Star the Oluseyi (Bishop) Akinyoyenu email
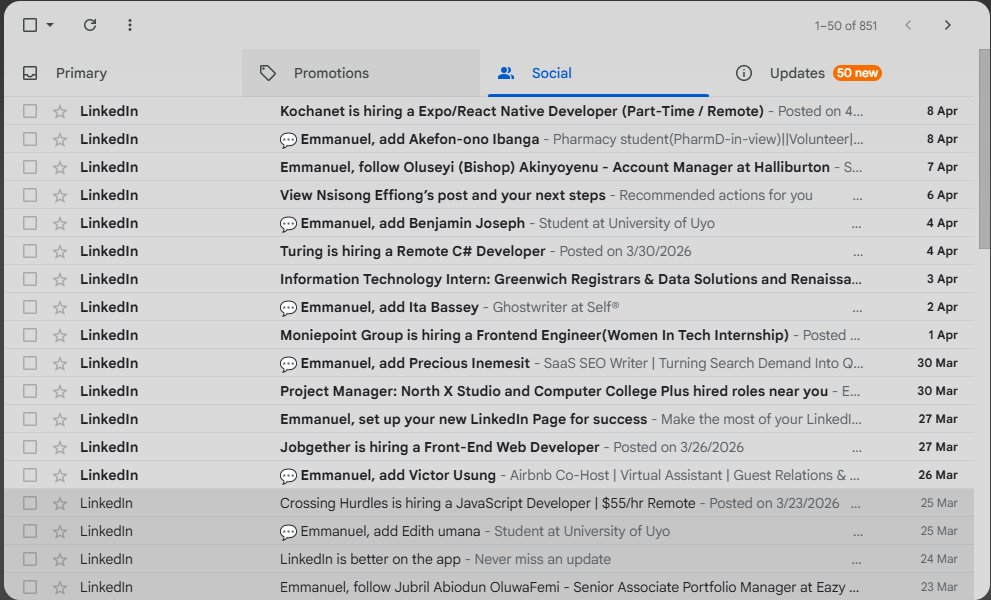 click(60, 167)
